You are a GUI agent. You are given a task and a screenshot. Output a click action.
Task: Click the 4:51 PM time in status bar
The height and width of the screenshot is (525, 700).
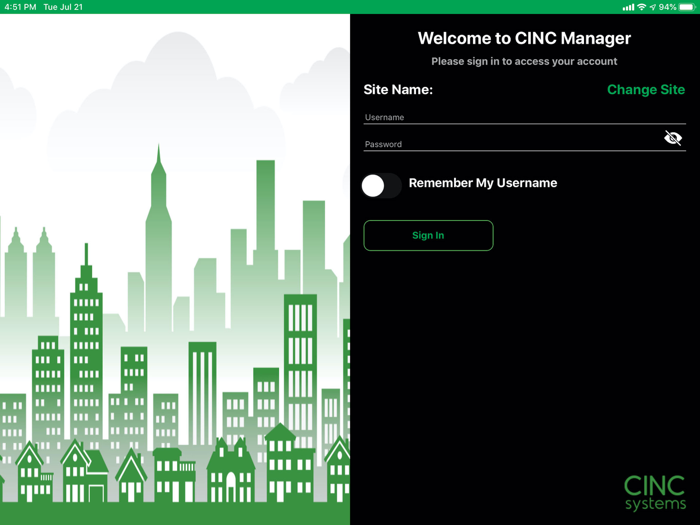point(20,7)
